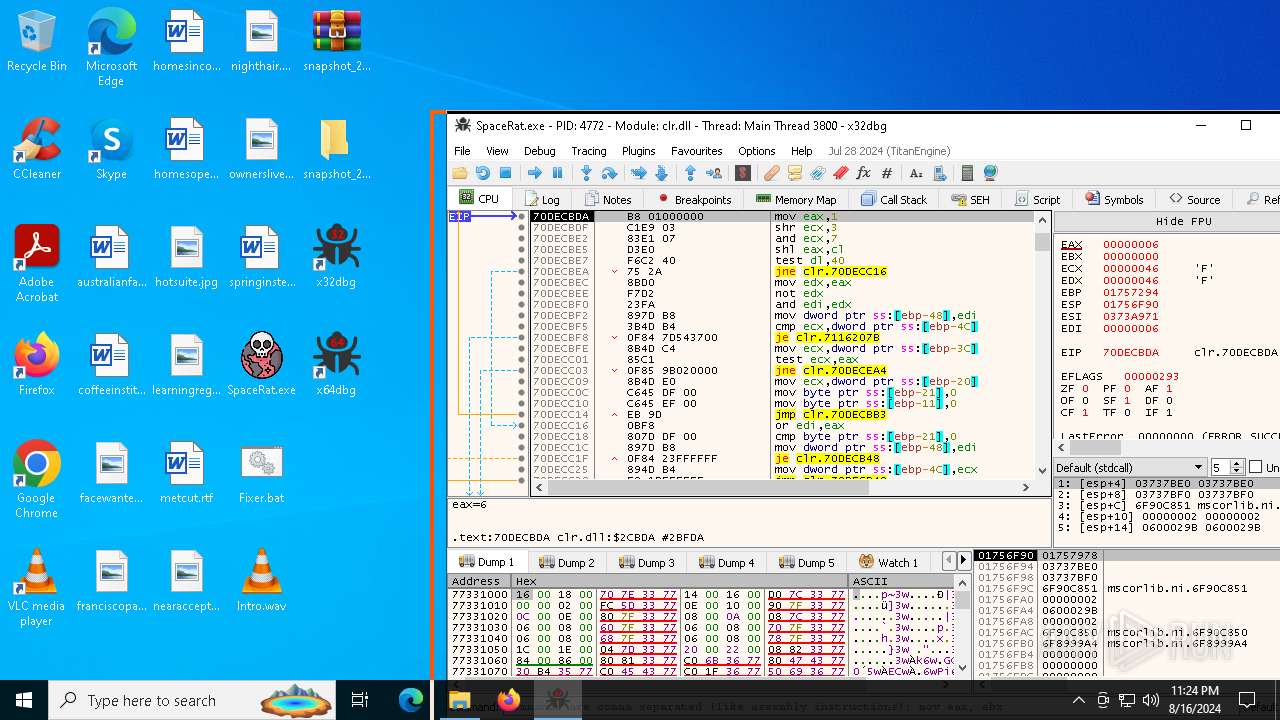Click registers pane scroll-left arrow
This screenshot has width=1280, height=720.
click(1062, 448)
